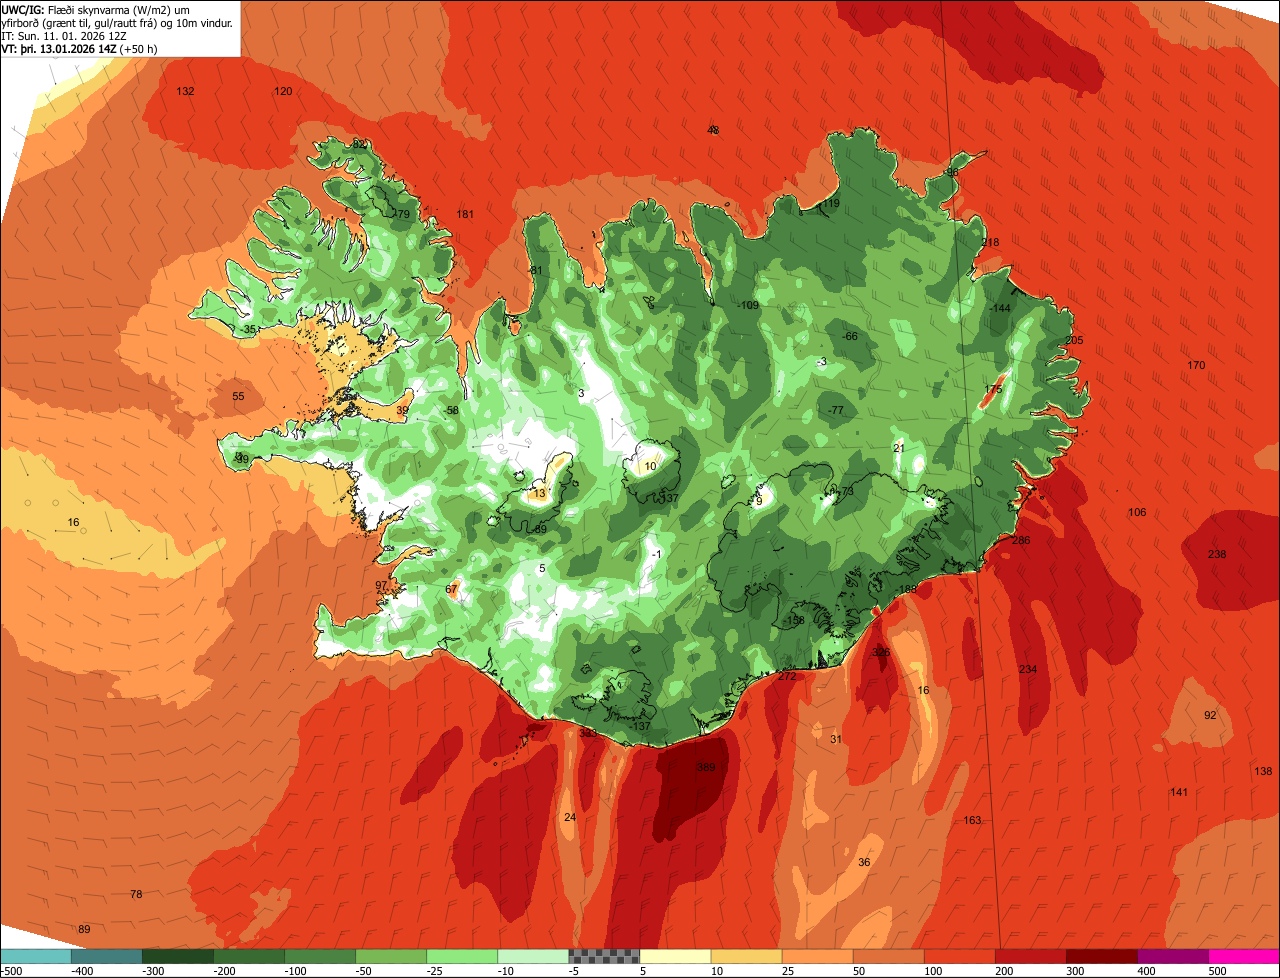Click the darkest green -300 to -200 legend swatch
Image resolution: width=1280 pixels, height=978 pixels.
[x=177, y=956]
